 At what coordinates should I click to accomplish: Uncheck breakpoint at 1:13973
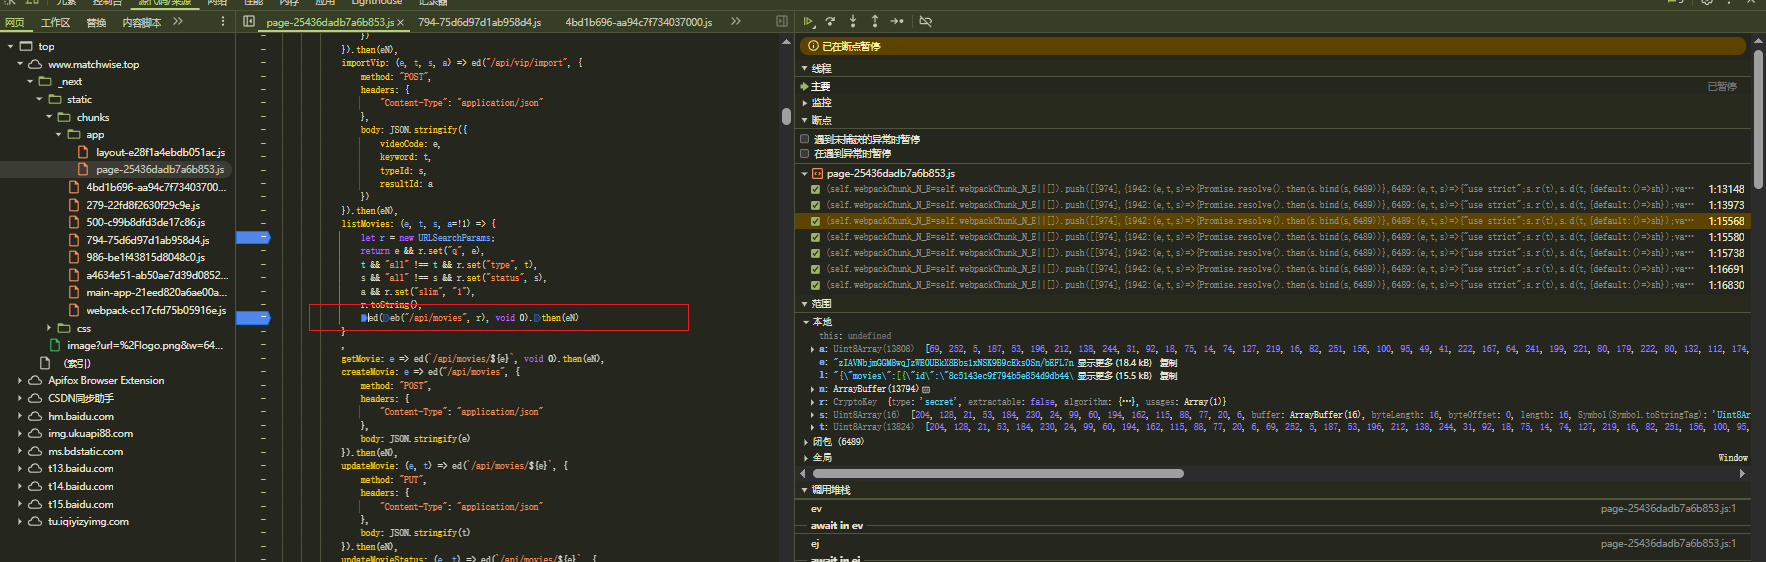point(816,205)
